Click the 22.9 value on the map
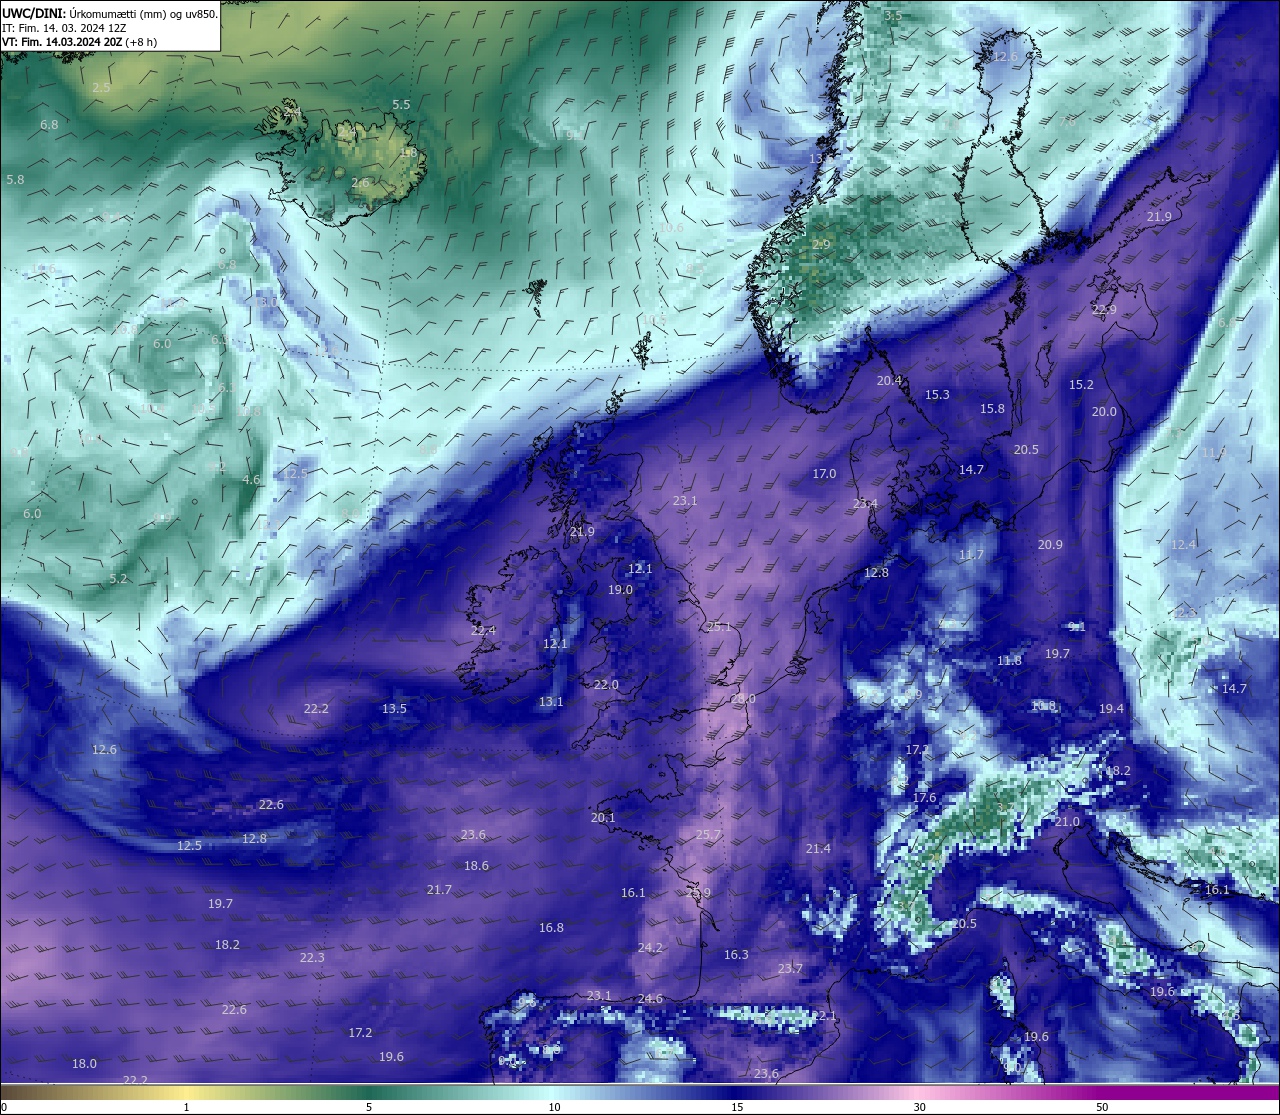The width and height of the screenshot is (1280, 1115). 1104,310
